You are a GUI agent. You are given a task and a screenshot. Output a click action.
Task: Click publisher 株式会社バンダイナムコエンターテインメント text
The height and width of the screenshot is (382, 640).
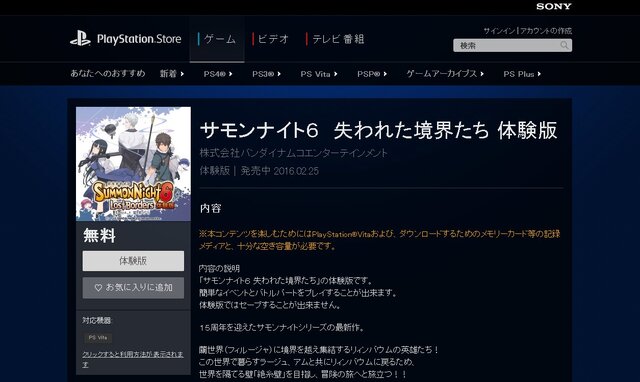pyautogui.click(x=293, y=153)
